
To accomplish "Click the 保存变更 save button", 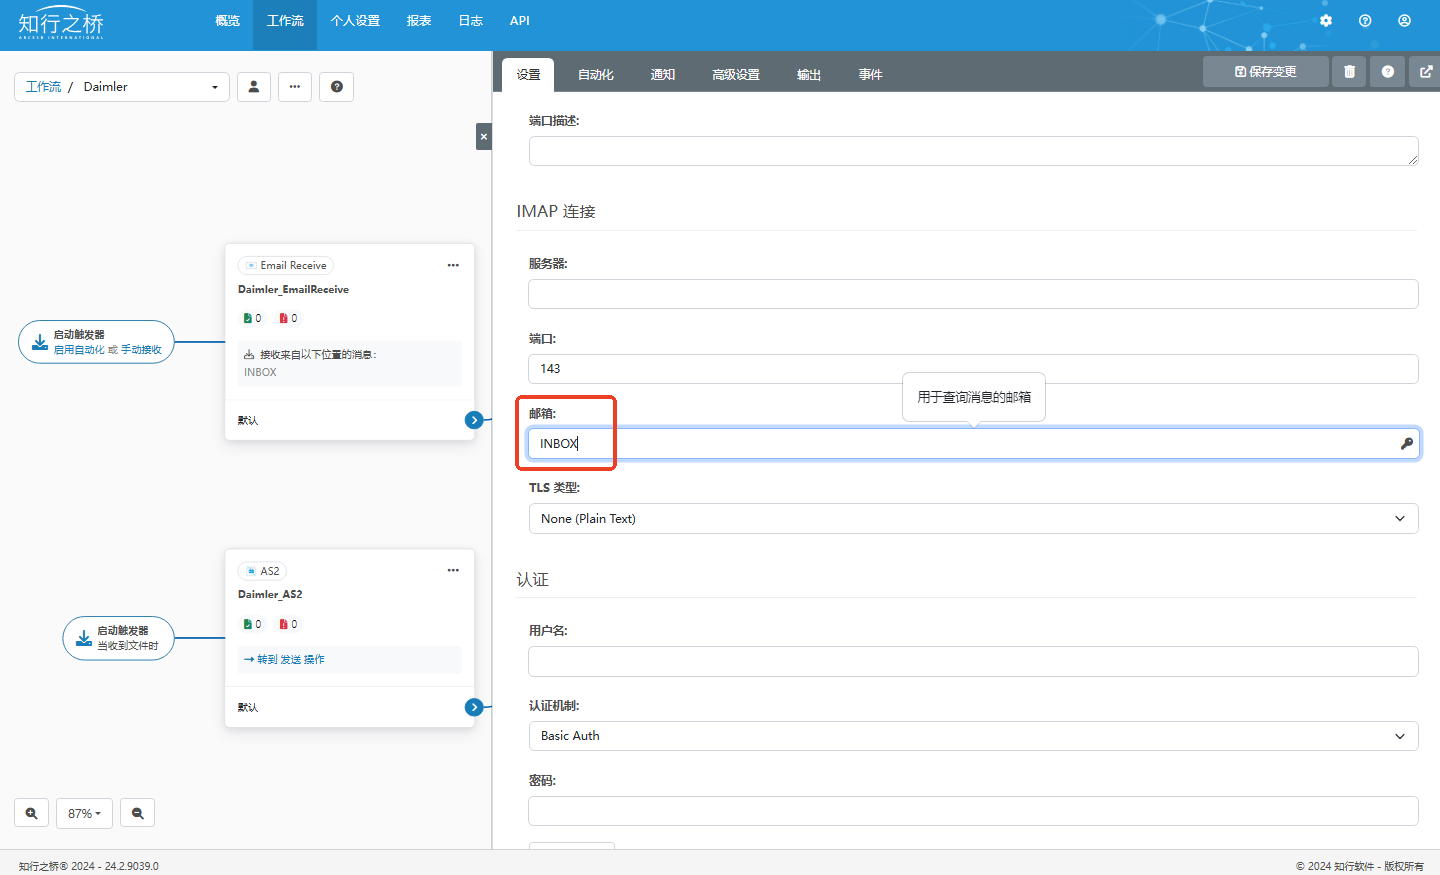I will tap(1266, 72).
